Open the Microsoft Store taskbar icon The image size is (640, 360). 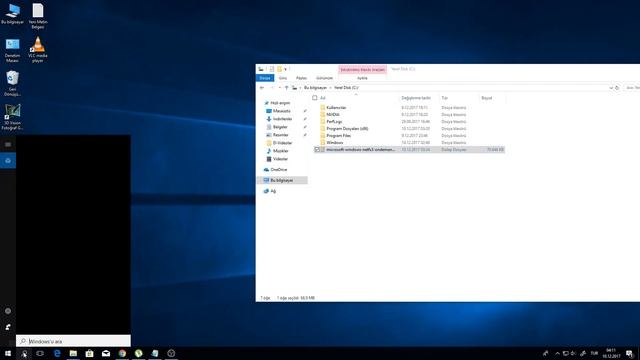click(x=89, y=353)
